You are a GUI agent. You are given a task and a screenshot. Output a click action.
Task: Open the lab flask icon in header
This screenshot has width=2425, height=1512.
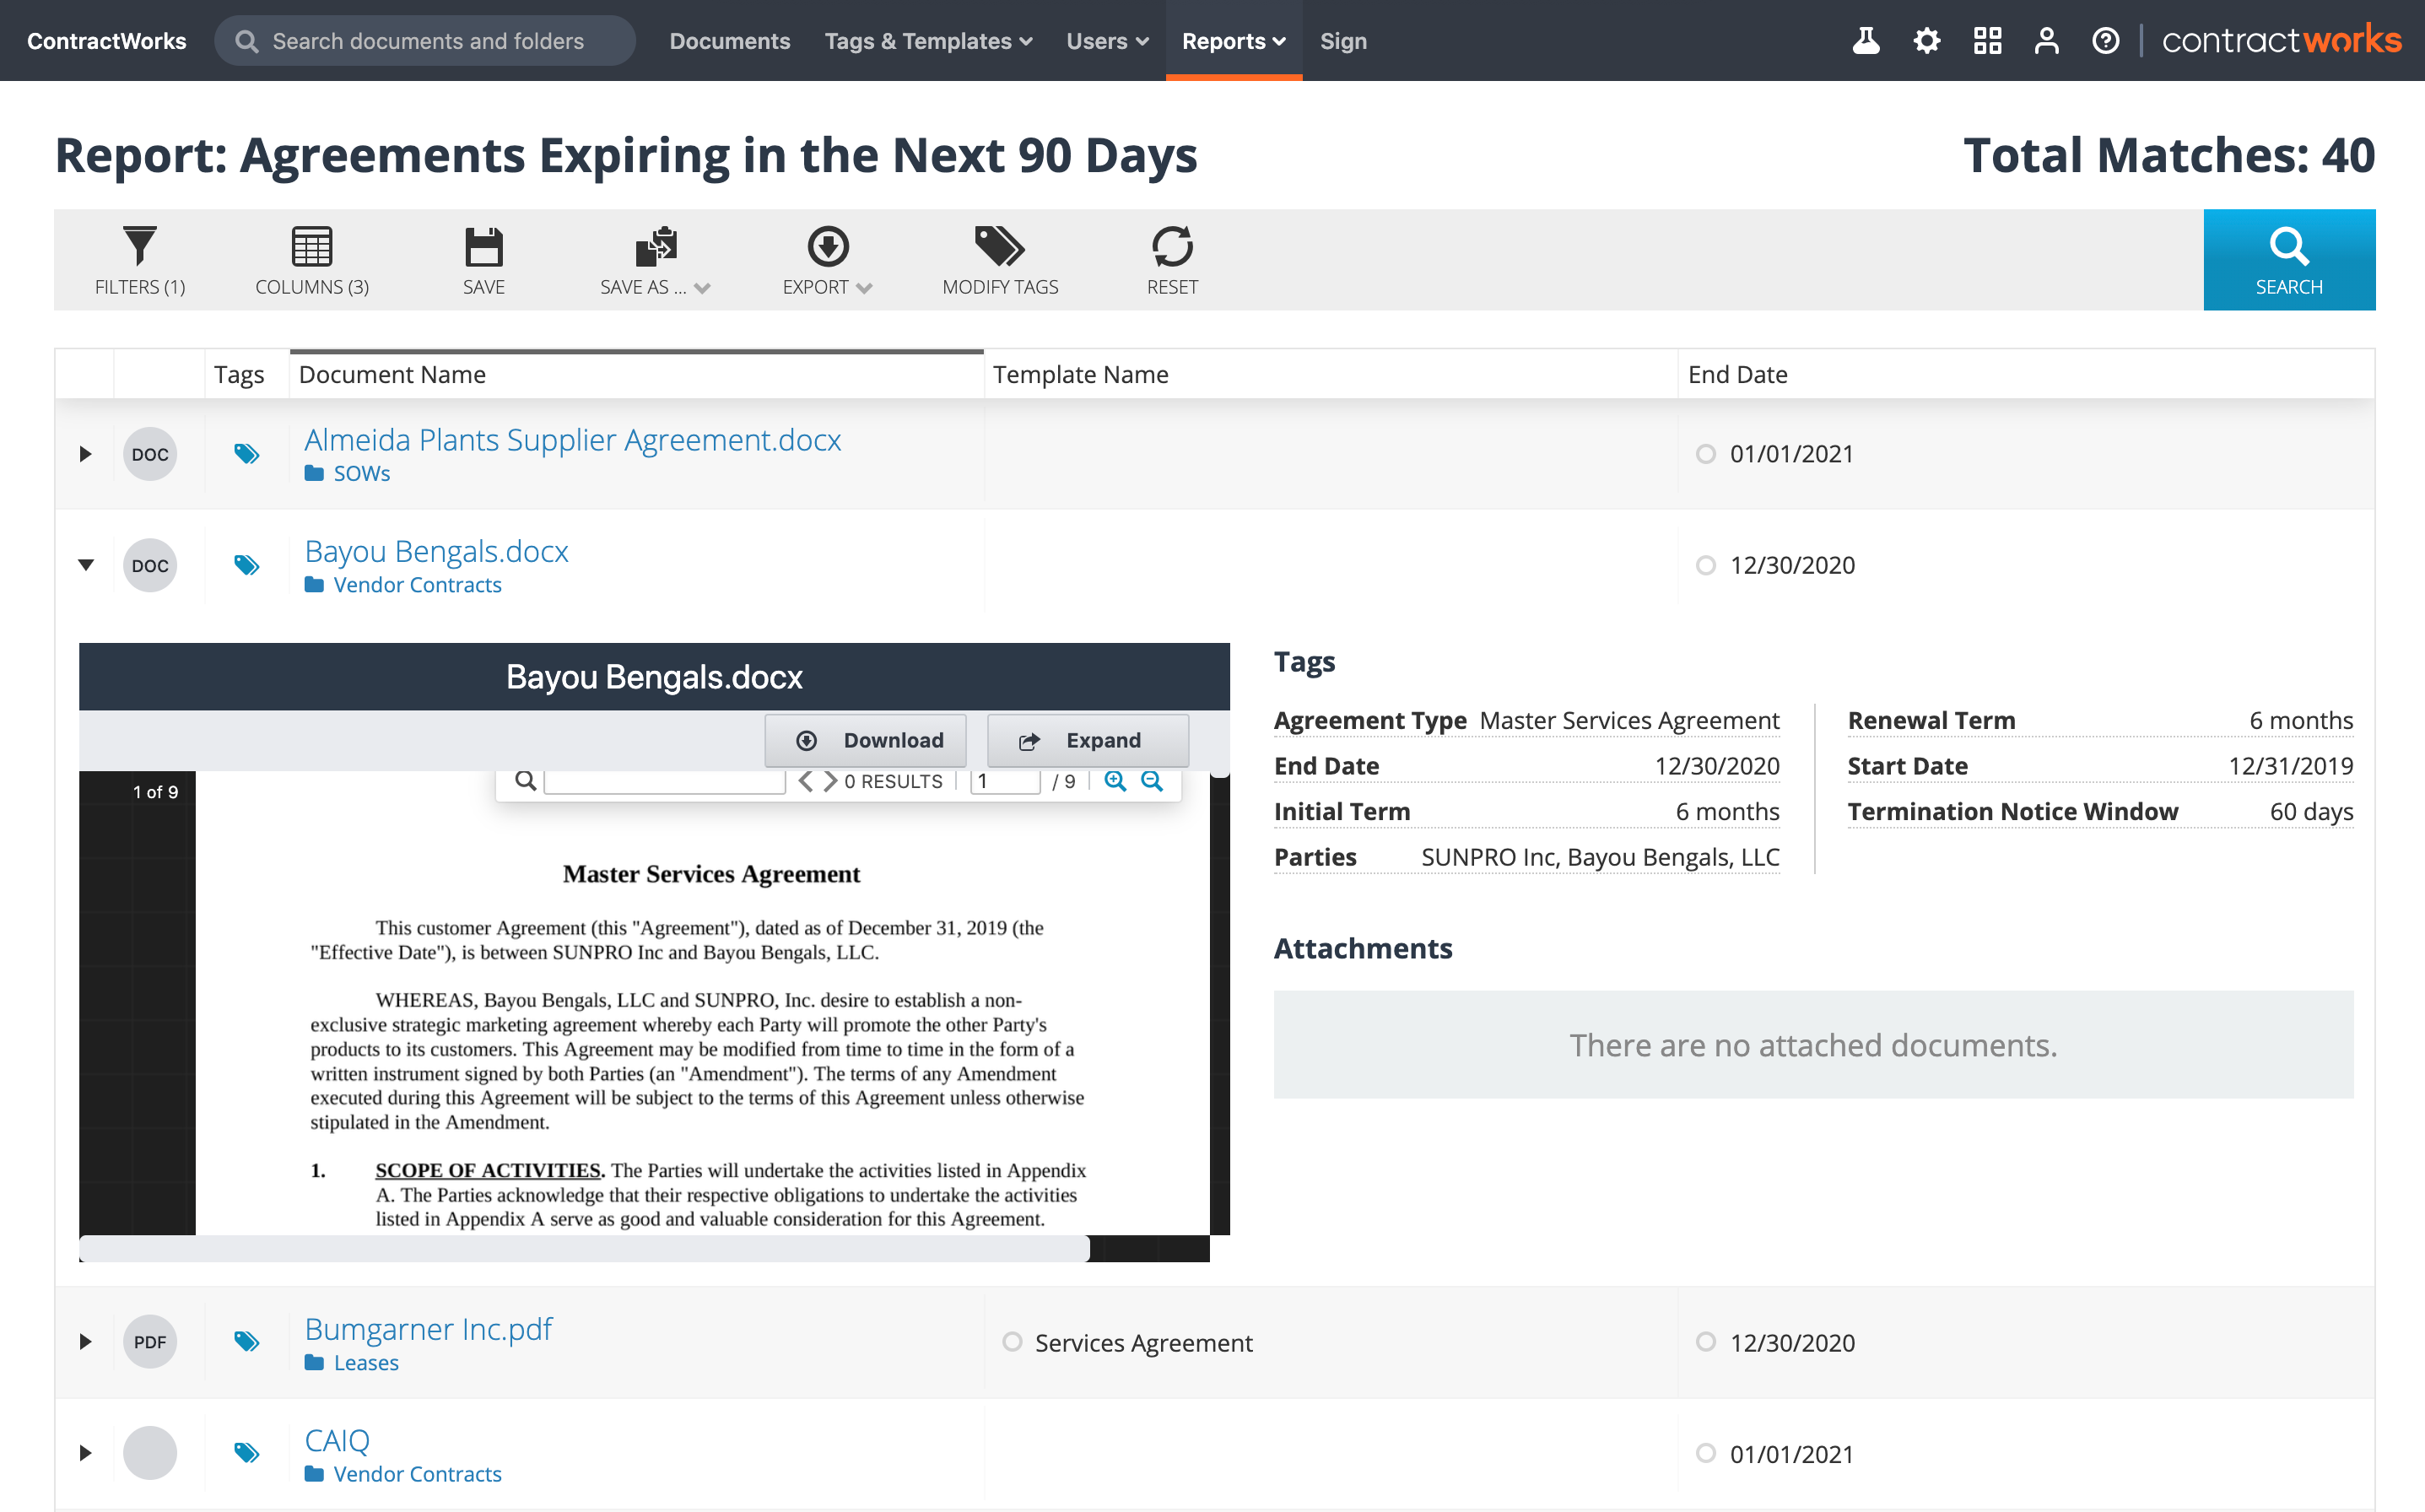(x=1866, y=41)
